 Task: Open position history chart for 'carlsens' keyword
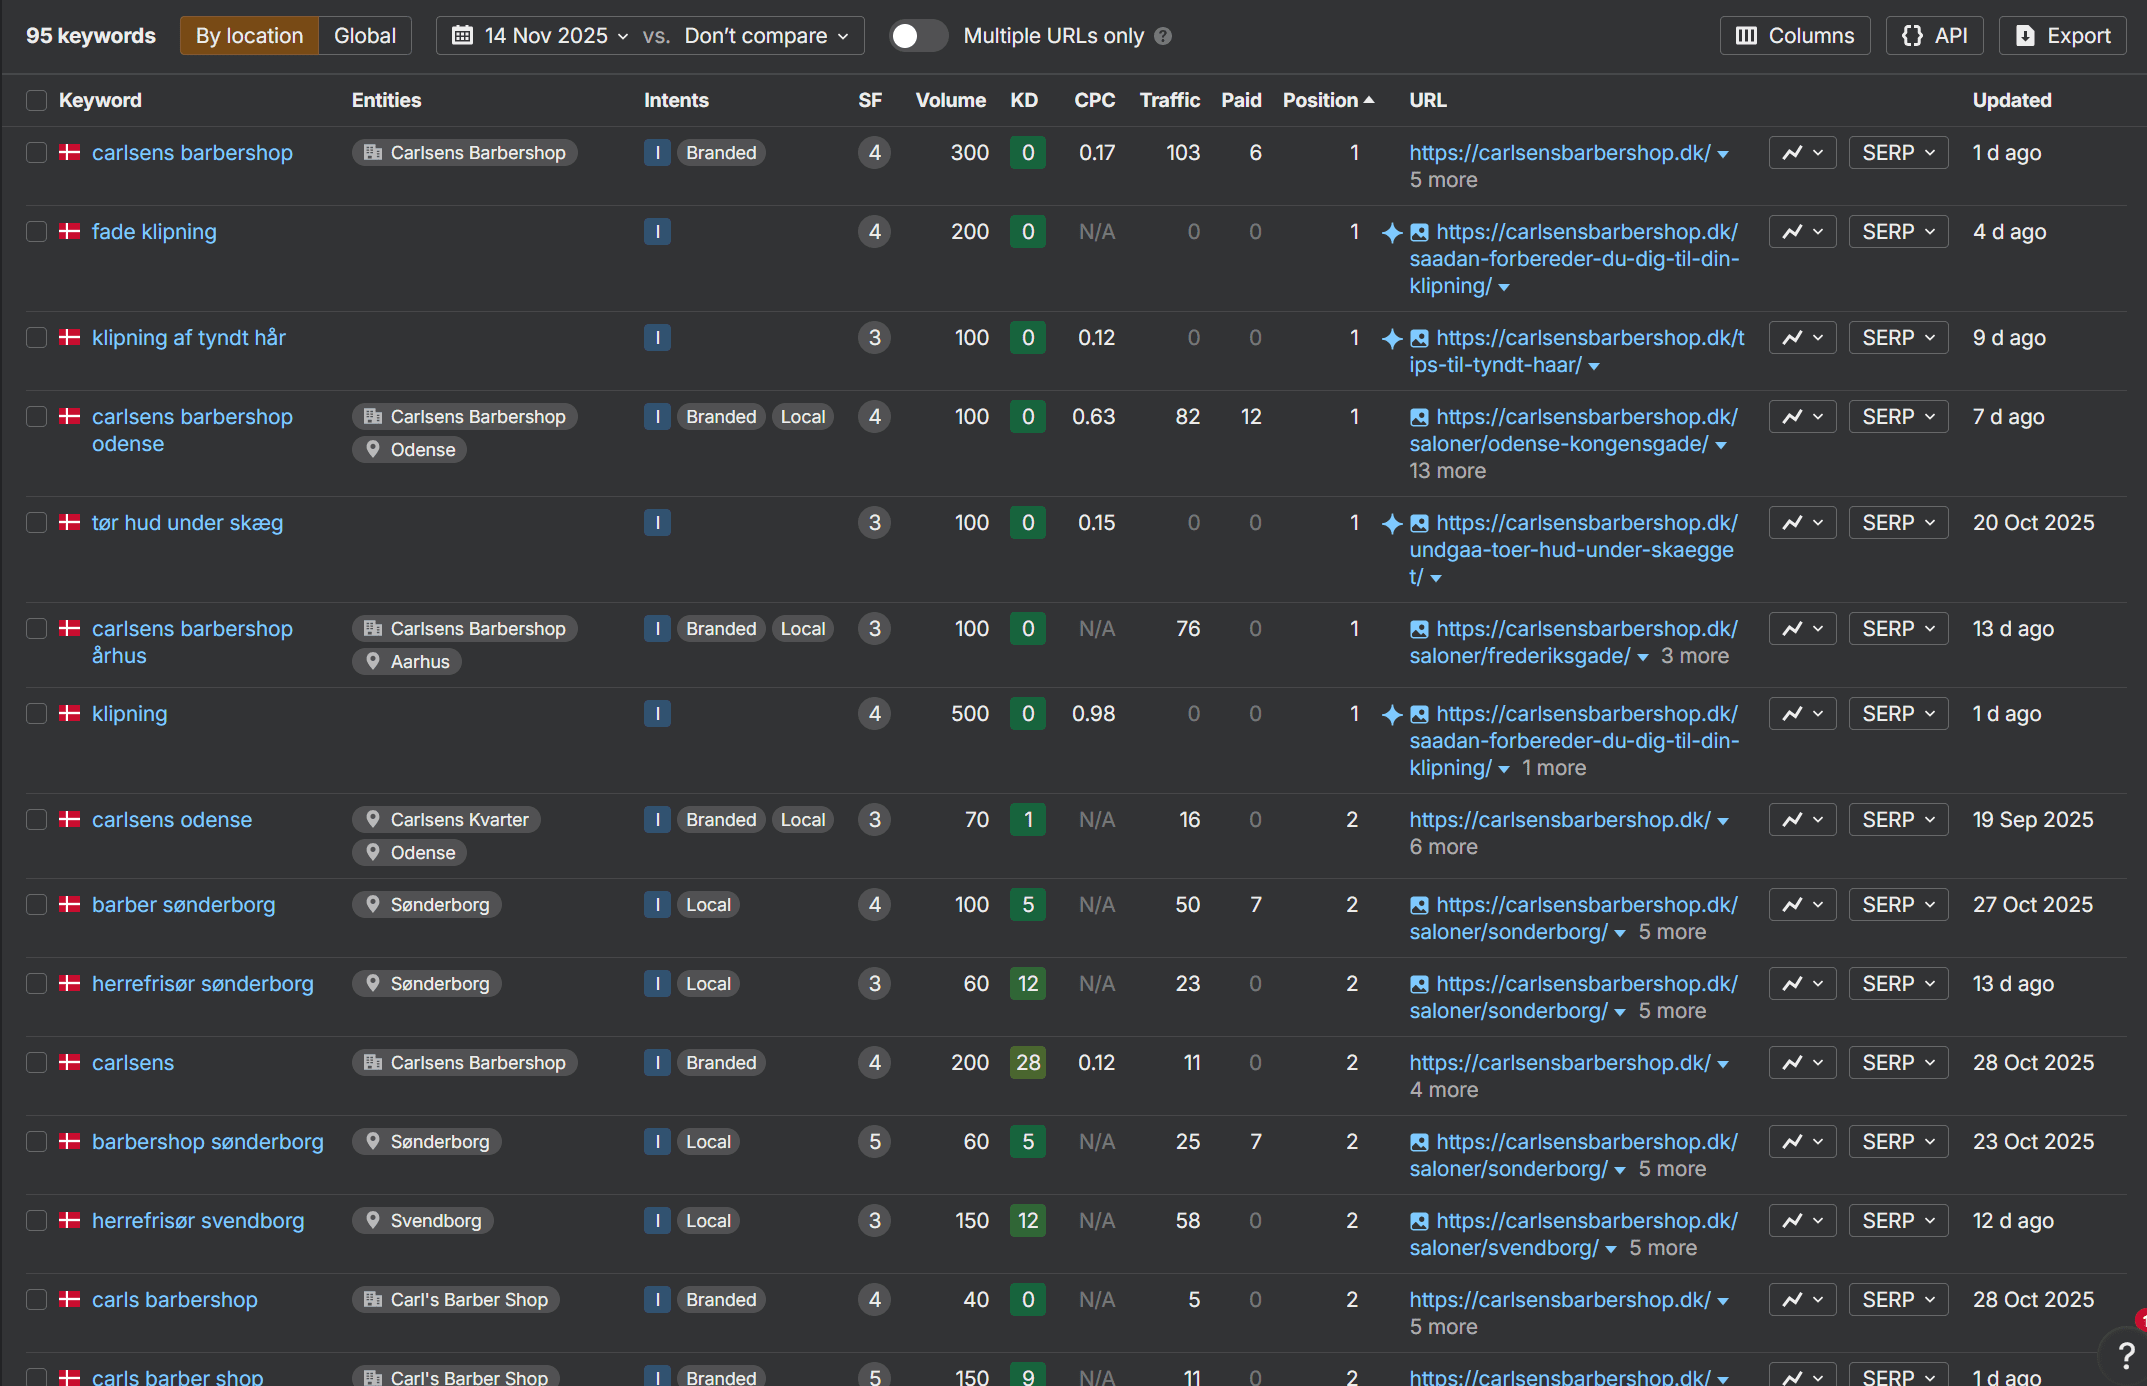(1802, 1063)
